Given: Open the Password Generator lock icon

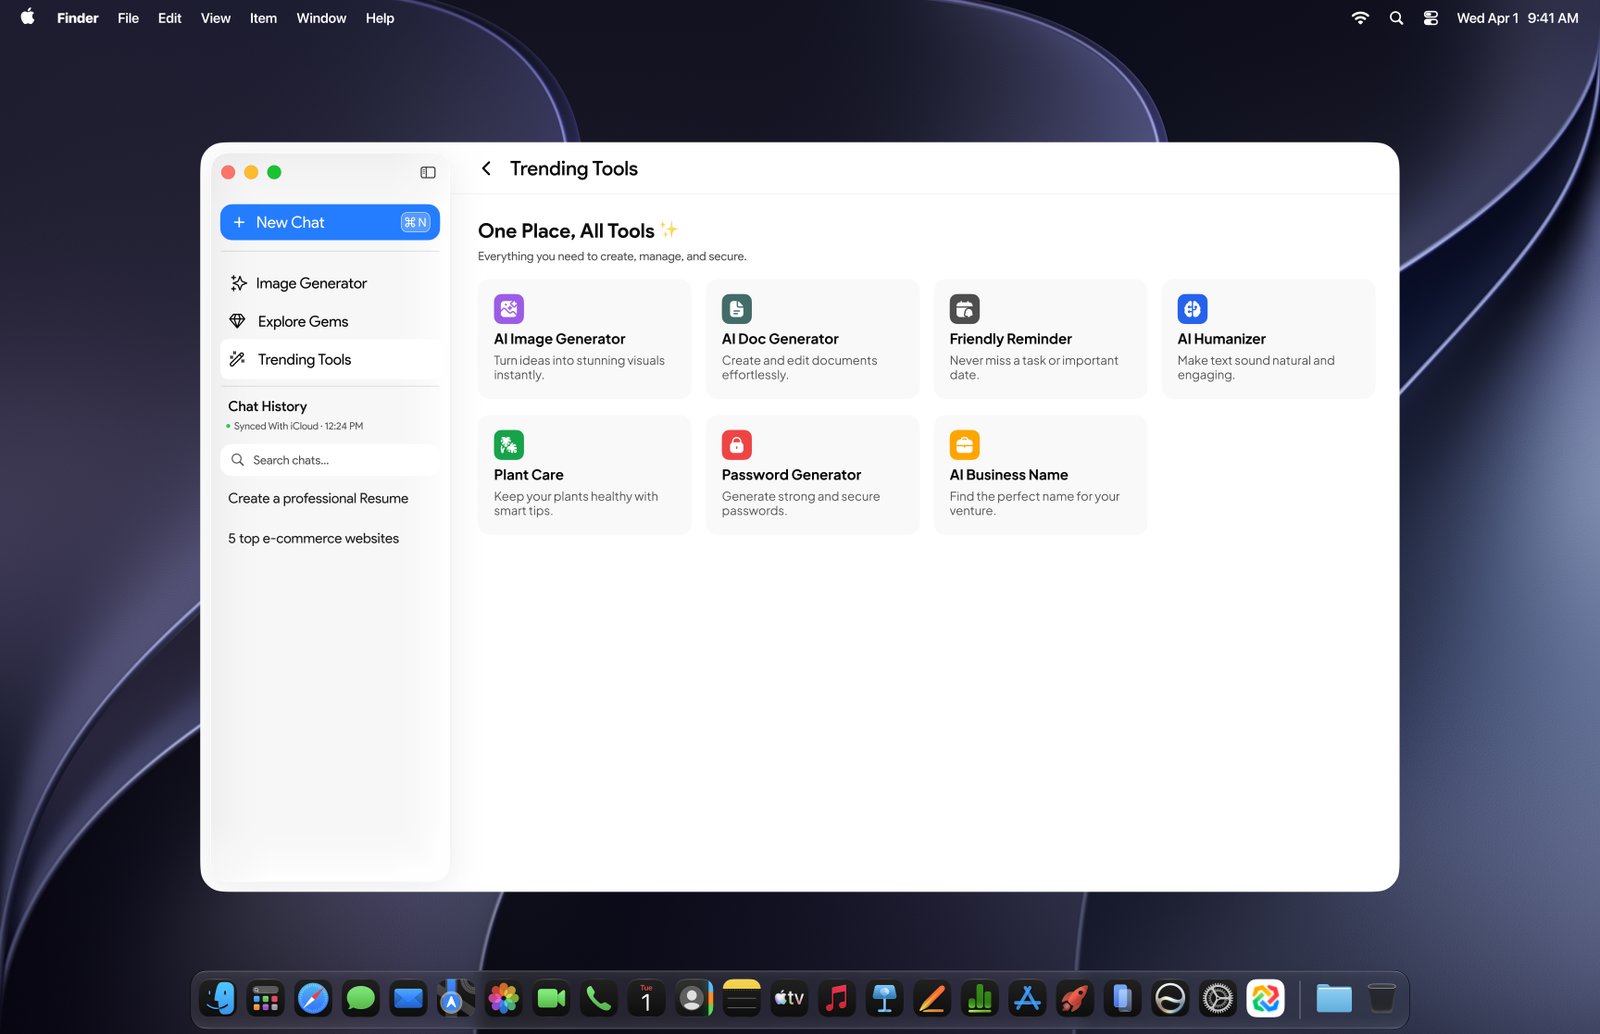Looking at the screenshot, I should pyautogui.click(x=737, y=445).
